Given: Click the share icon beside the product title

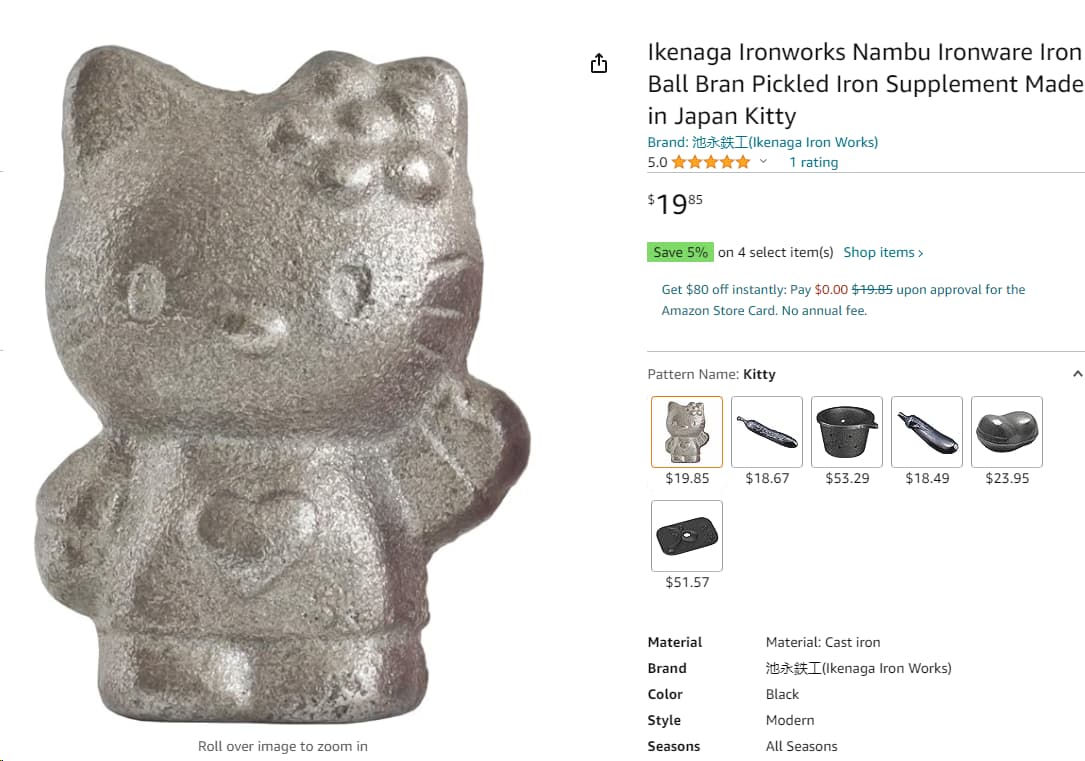Looking at the screenshot, I should (x=599, y=64).
